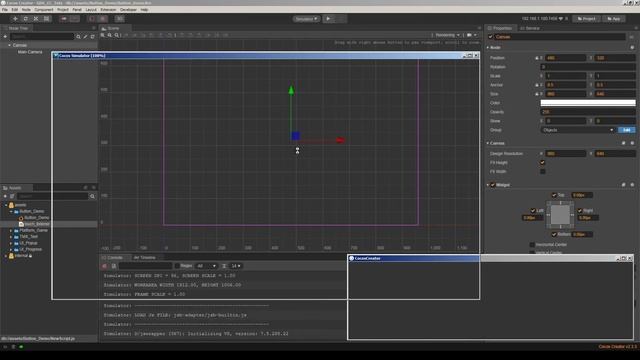This screenshot has width=640, height=360.
Task: Switch to the Service tab
Action: (530, 28)
